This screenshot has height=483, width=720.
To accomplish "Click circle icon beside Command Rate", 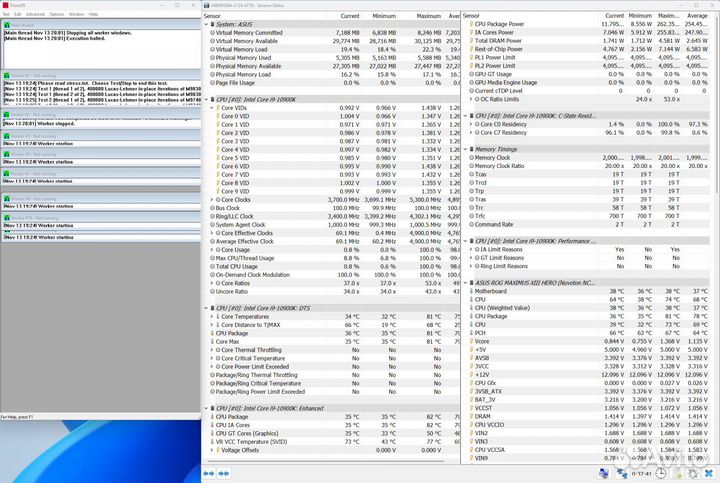I will (471, 225).
